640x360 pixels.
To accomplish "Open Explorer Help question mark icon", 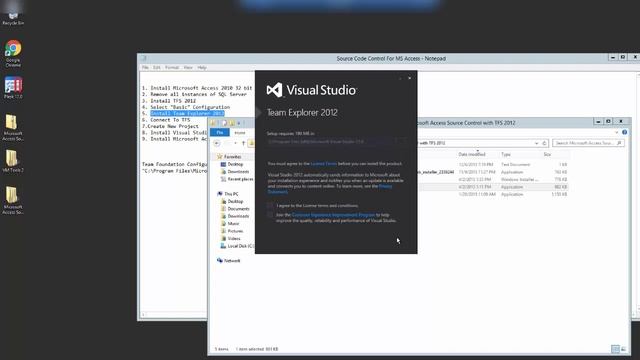I will [624, 132].
